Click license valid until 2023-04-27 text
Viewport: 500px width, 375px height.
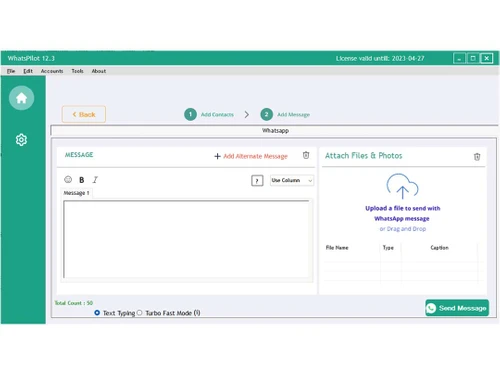click(380, 58)
